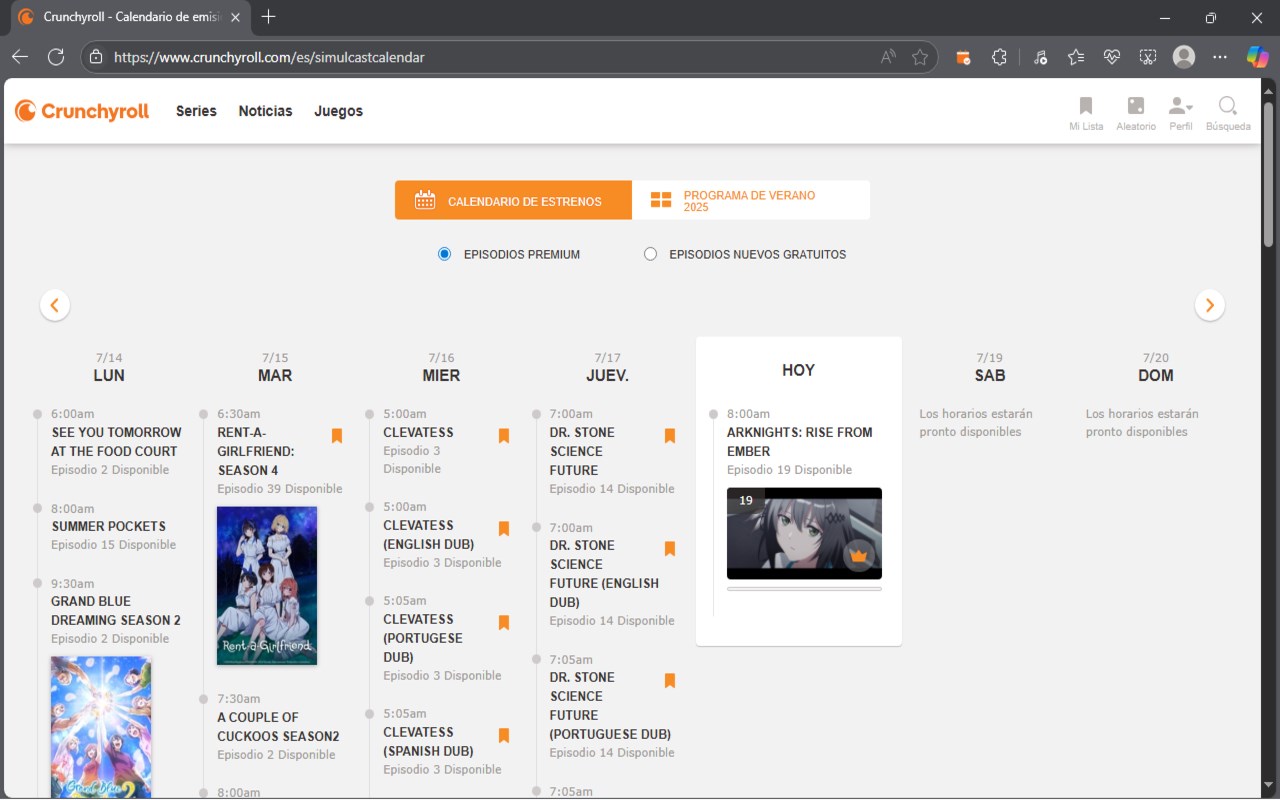
Task: Open the browser profile avatar
Action: [x=1184, y=57]
